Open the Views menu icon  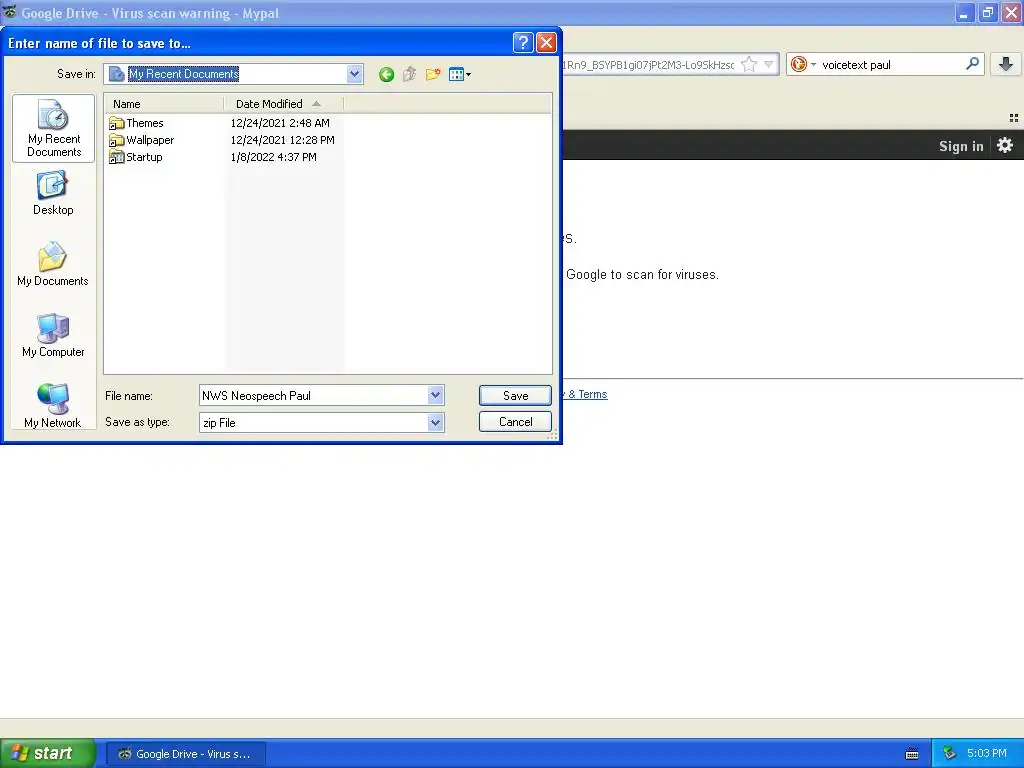460,74
